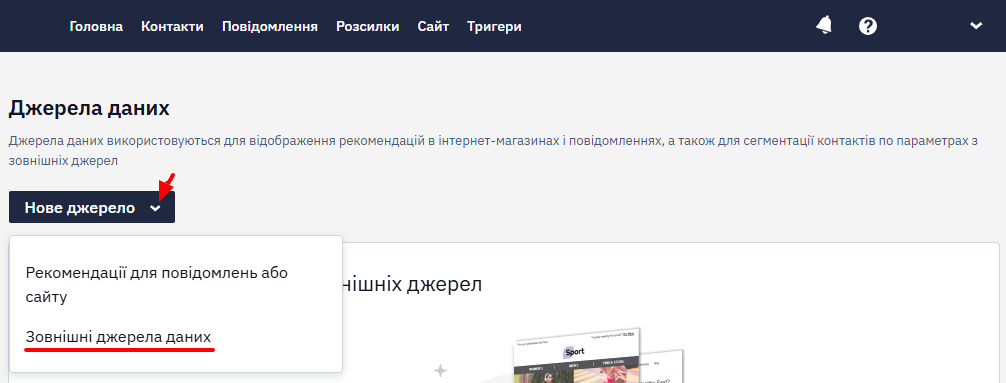Click the Нове джерело dropdown button
1006x383 pixels.
pos(92,207)
